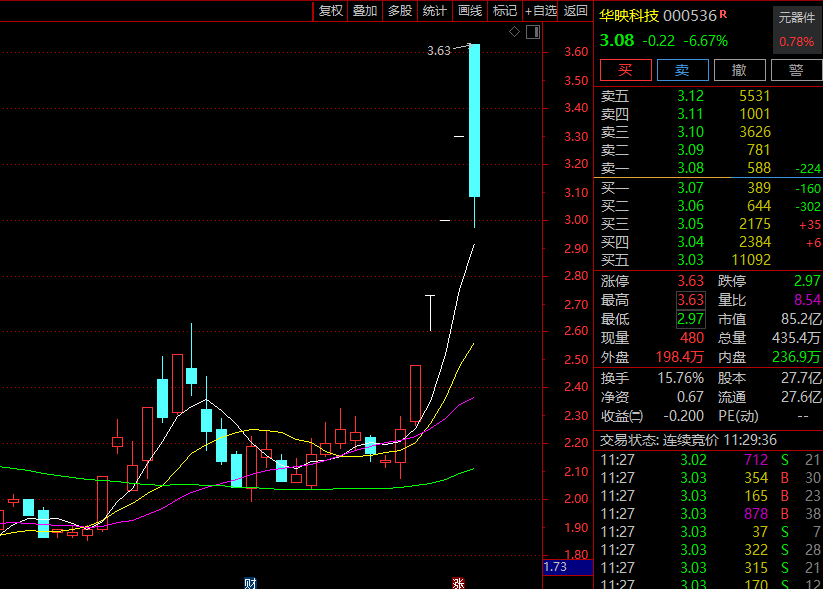823x589 pixels.
Task: Open the 标记 mark menu
Action: coord(505,11)
